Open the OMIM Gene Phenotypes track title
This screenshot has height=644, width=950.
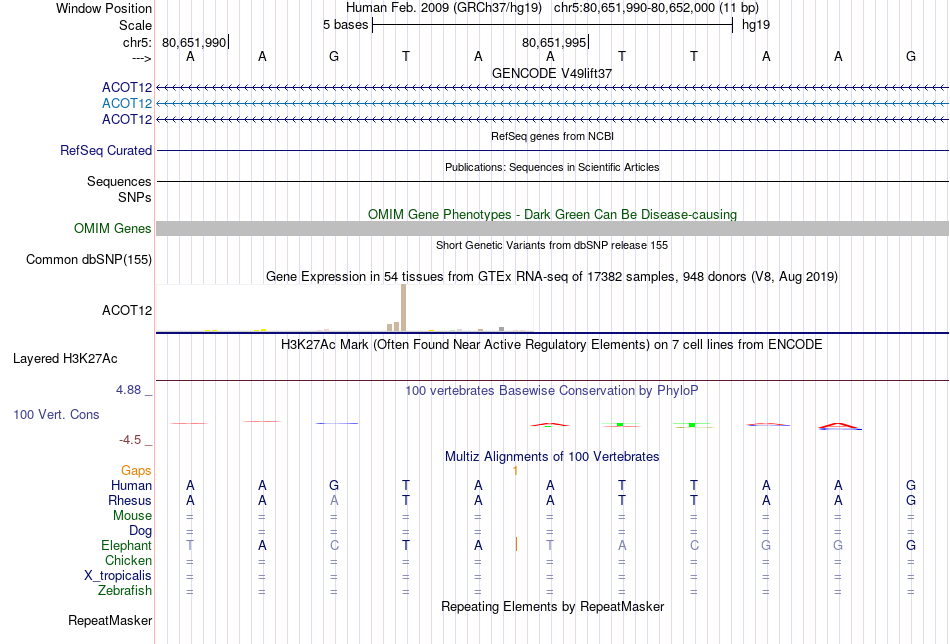pos(552,214)
